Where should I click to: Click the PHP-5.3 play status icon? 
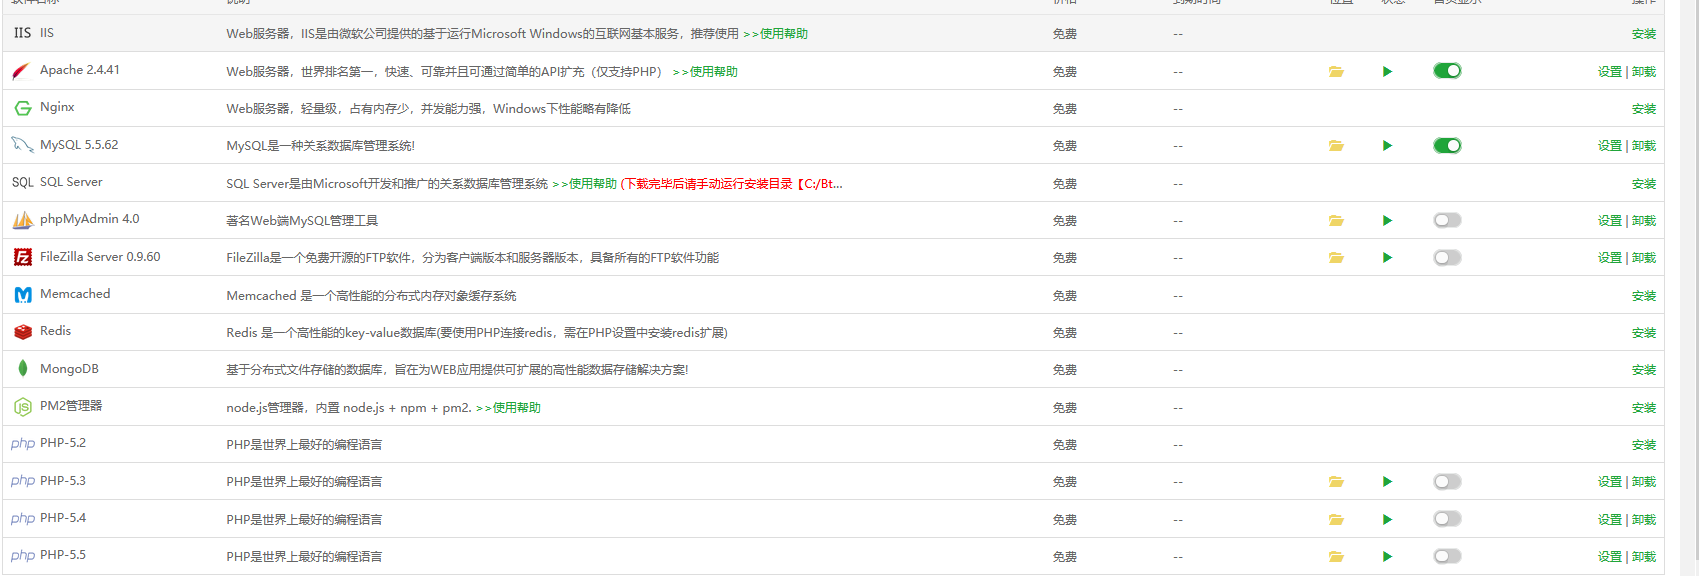pos(1387,481)
